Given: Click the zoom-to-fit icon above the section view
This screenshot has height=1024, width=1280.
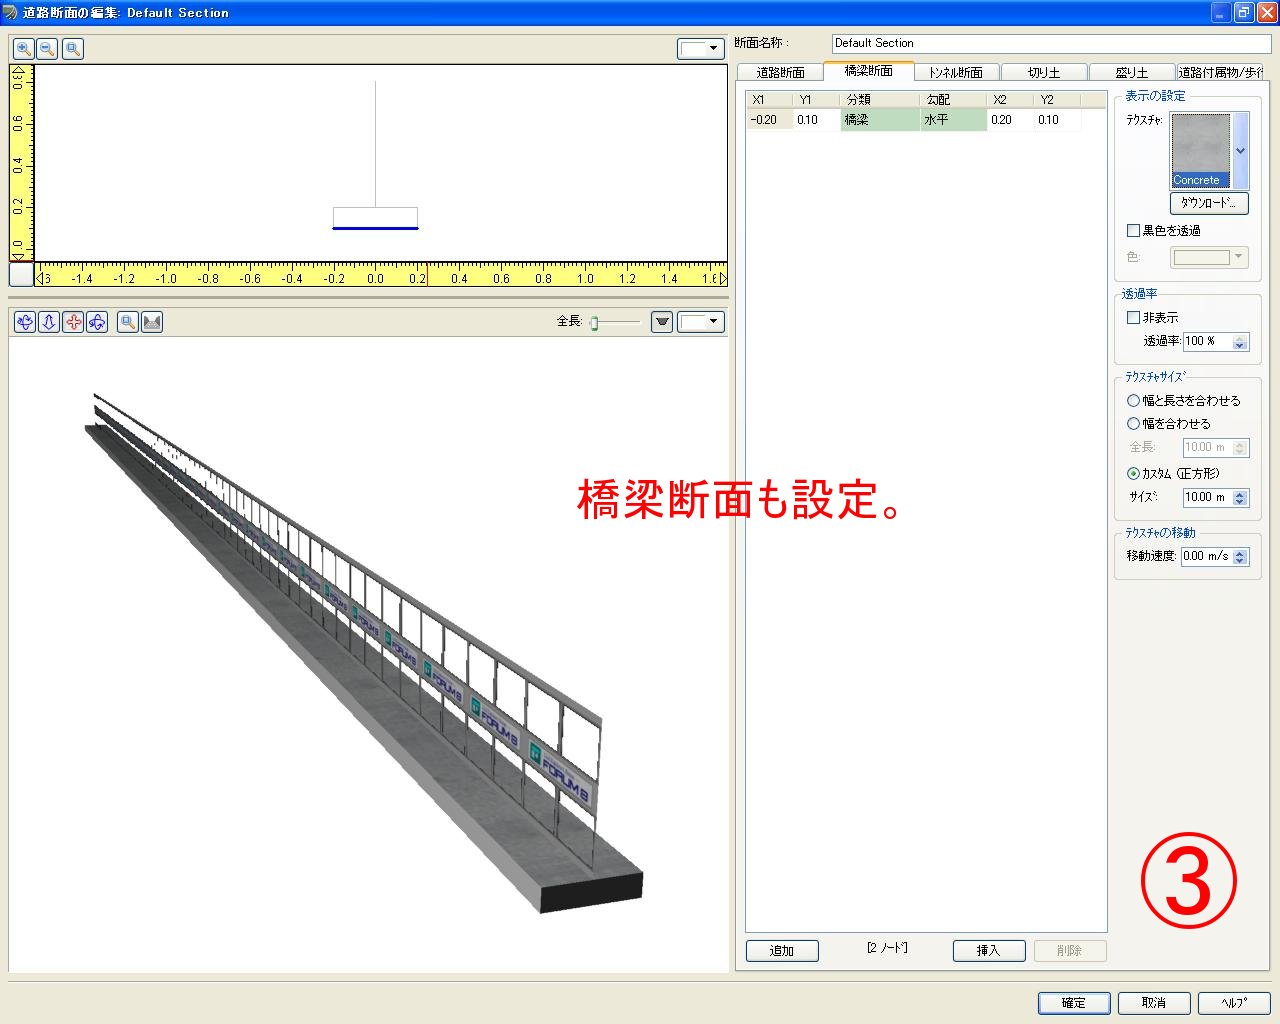Looking at the screenshot, I should pyautogui.click(x=72, y=48).
